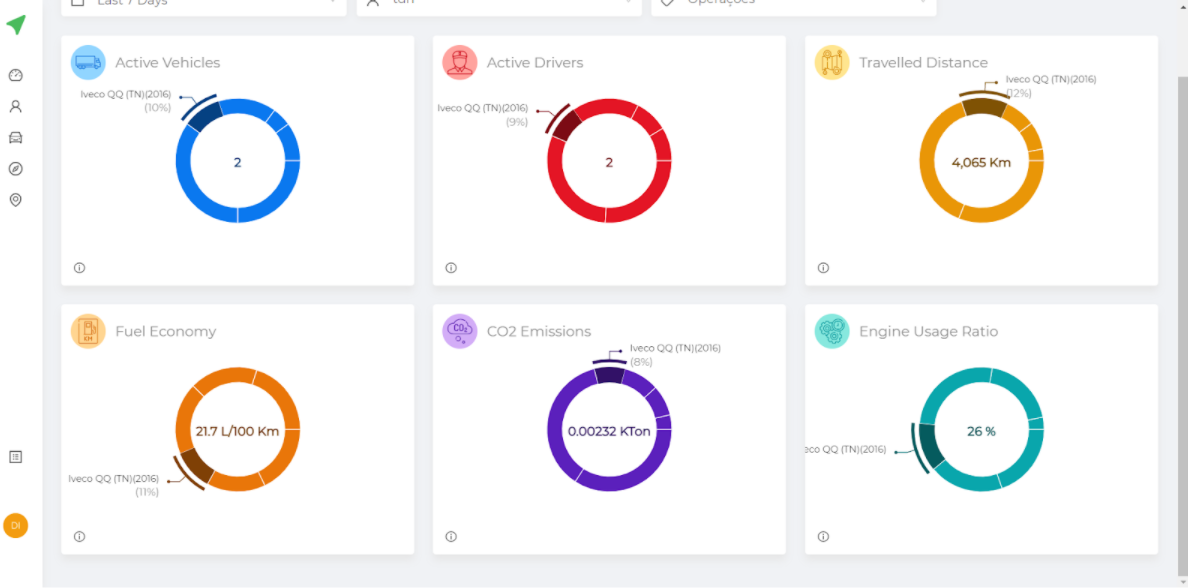
Task: Open the vehicles car icon in sidebar
Action: pyautogui.click(x=15, y=137)
